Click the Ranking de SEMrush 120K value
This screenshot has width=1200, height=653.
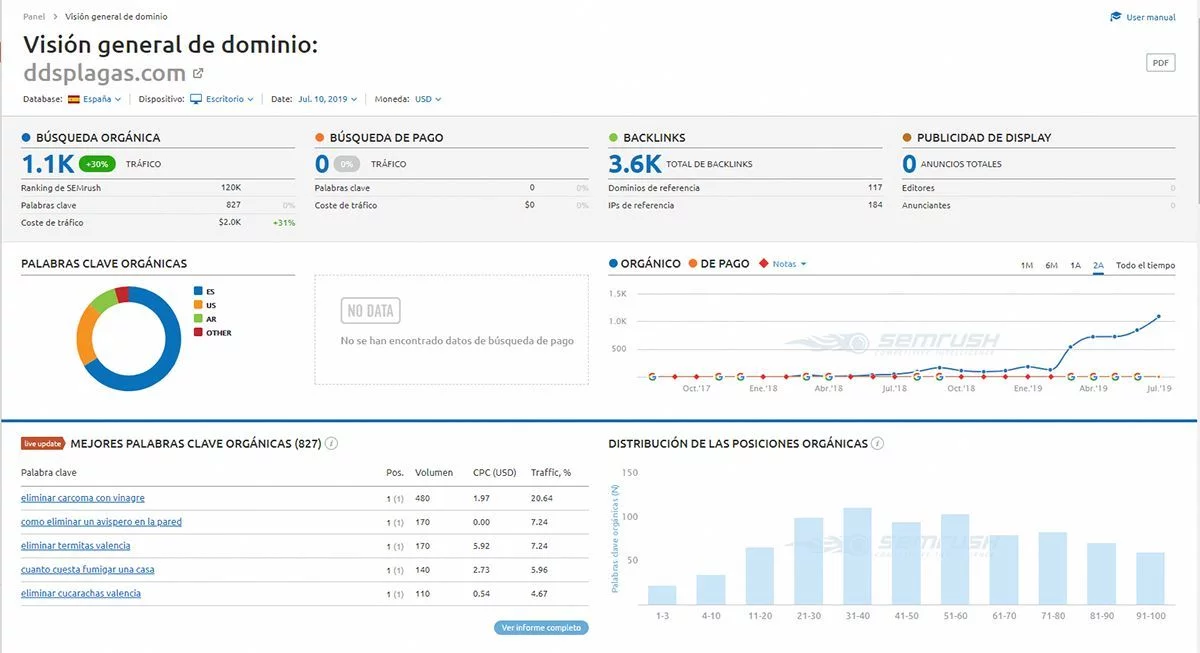[x=231, y=188]
